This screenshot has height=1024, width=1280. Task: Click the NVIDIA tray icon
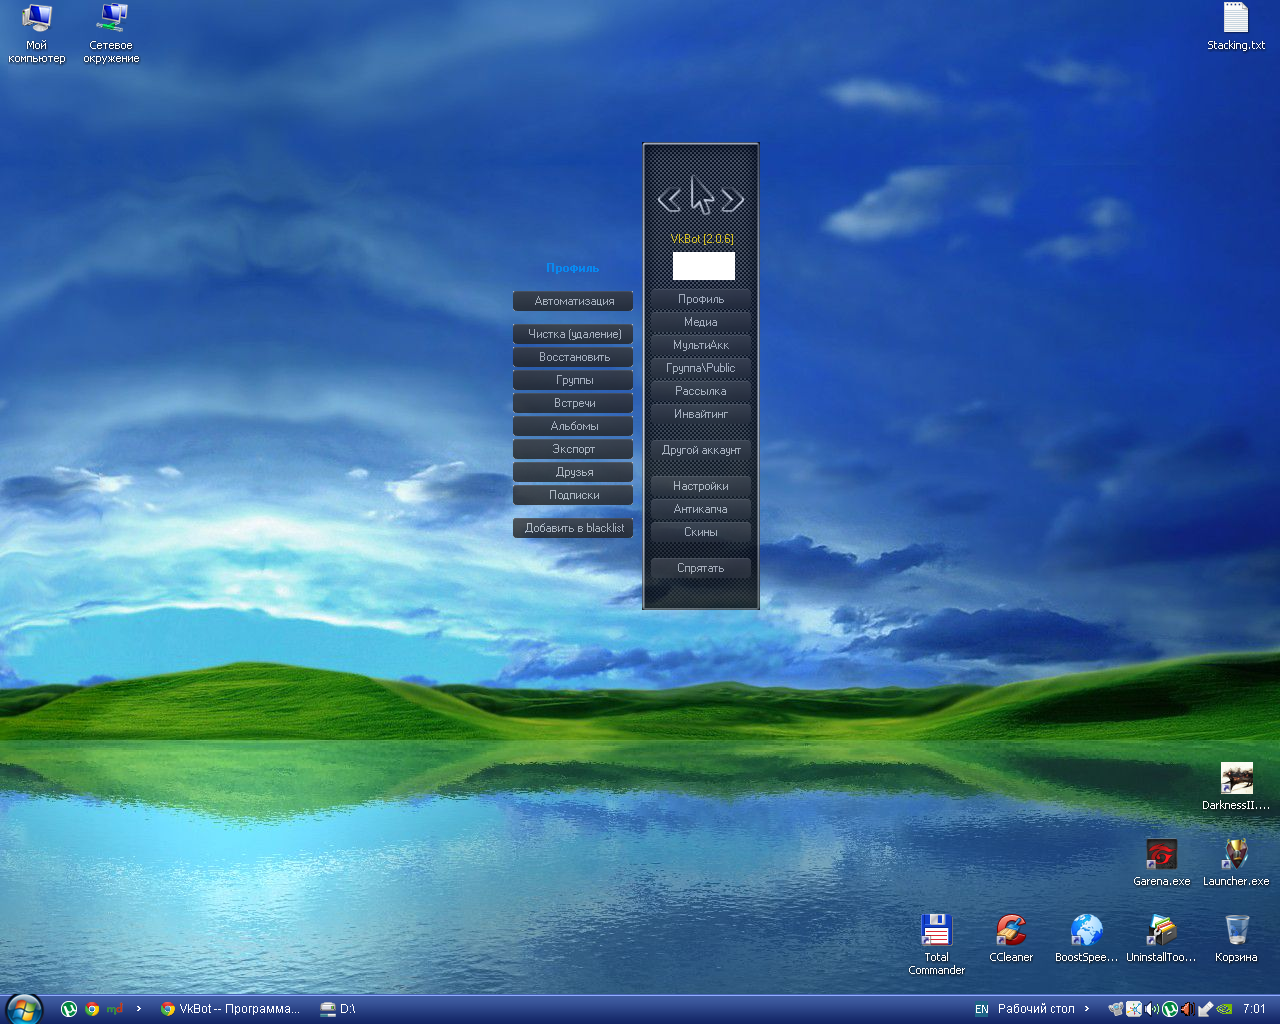pyautogui.click(x=1225, y=1009)
